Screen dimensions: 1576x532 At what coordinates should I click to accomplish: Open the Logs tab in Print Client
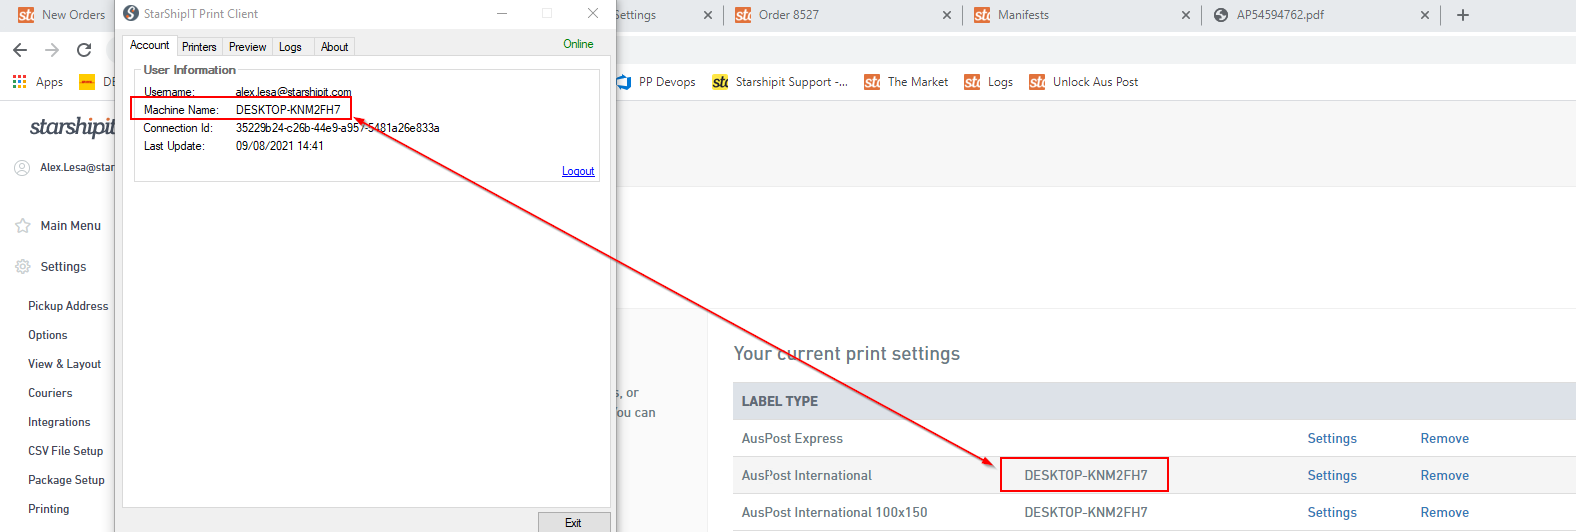(x=290, y=47)
